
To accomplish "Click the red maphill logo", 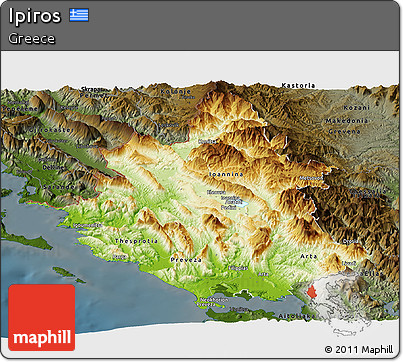I will tap(42, 317).
